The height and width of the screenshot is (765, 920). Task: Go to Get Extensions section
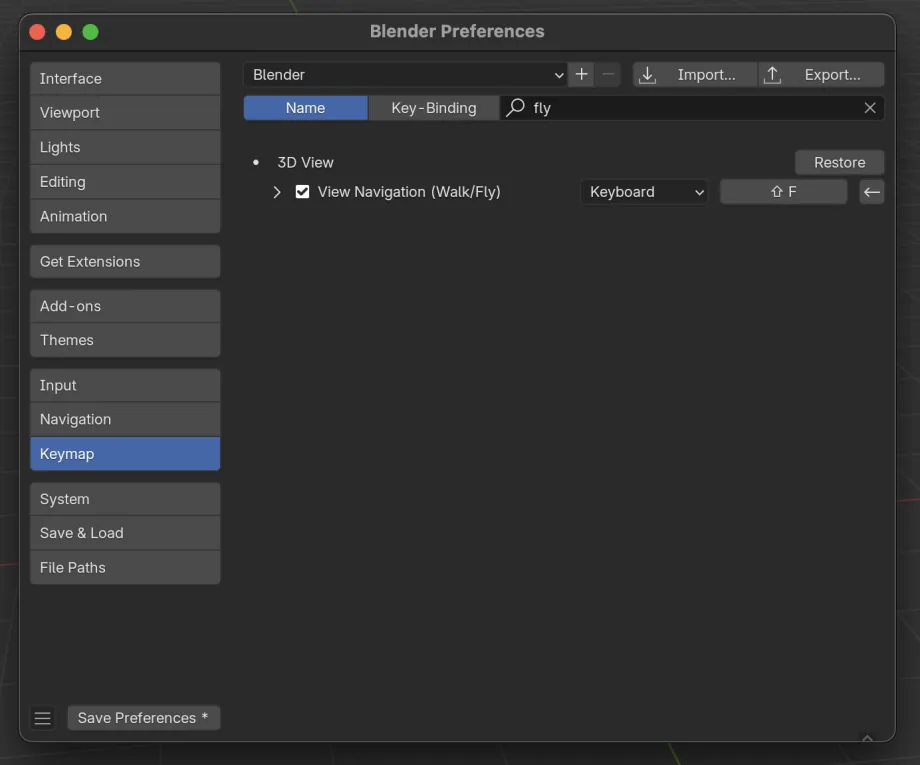(x=125, y=262)
